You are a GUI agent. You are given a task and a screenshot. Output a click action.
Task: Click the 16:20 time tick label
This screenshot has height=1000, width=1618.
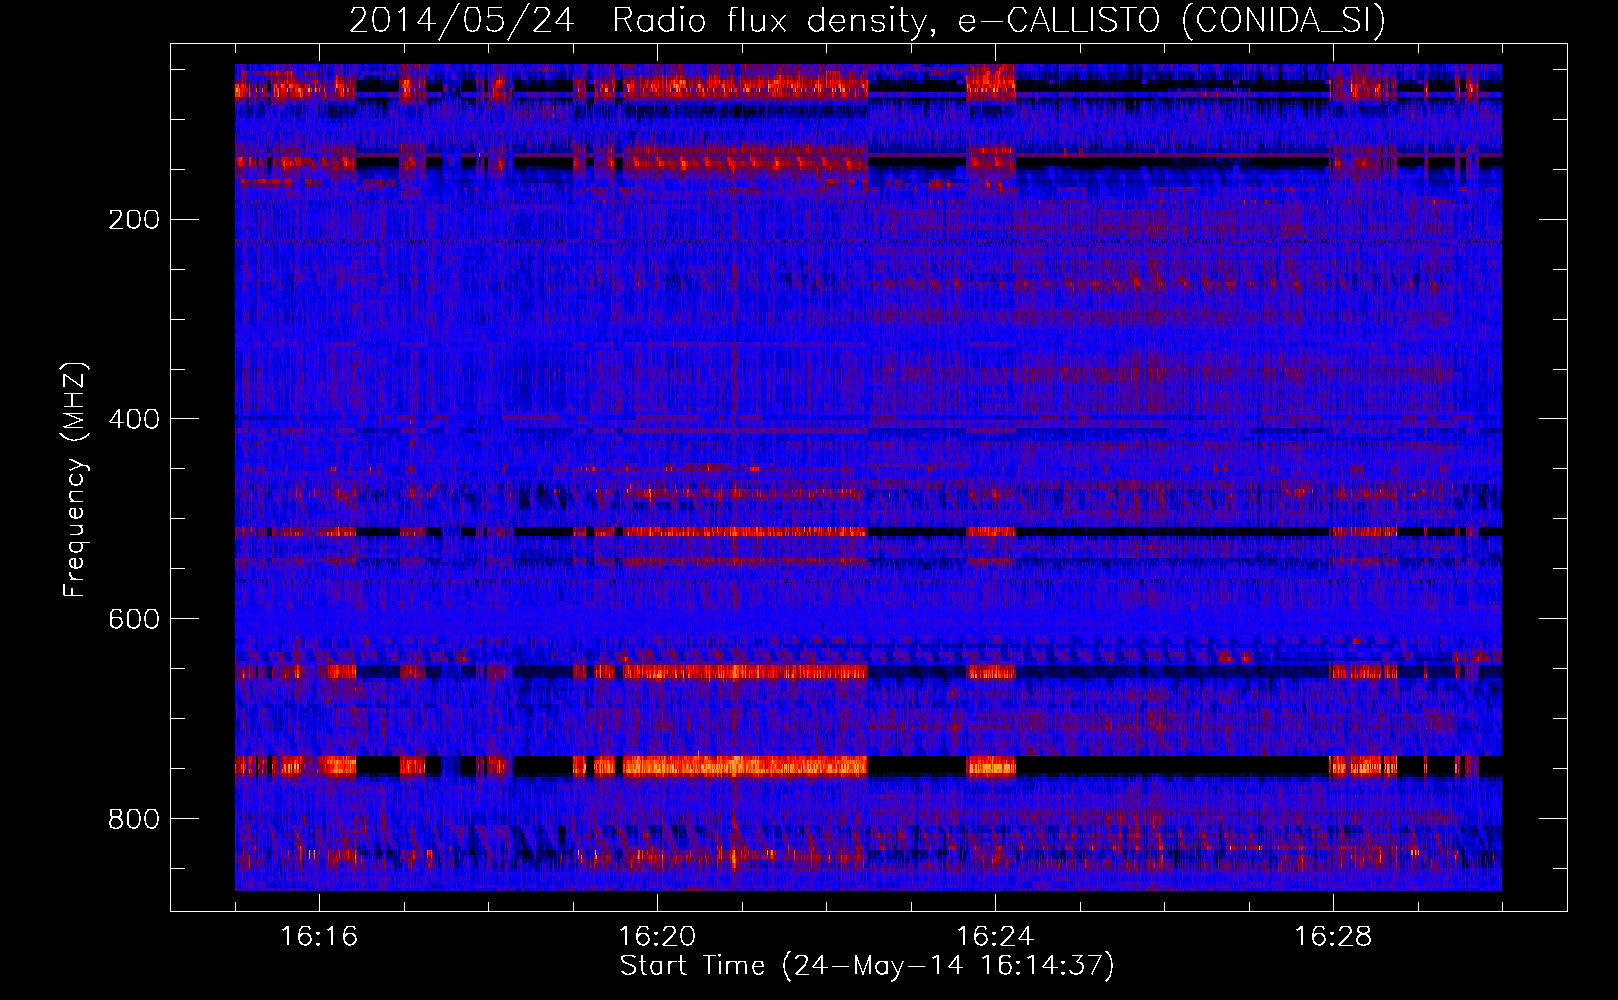tap(657, 937)
